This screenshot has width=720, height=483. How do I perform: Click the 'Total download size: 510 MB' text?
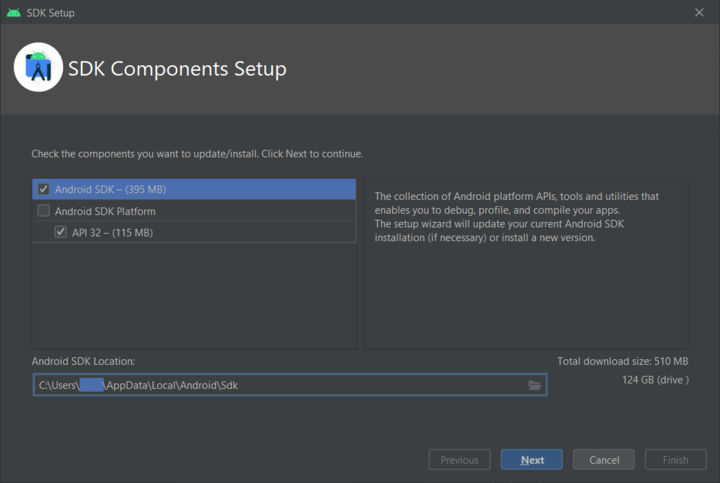(623, 361)
